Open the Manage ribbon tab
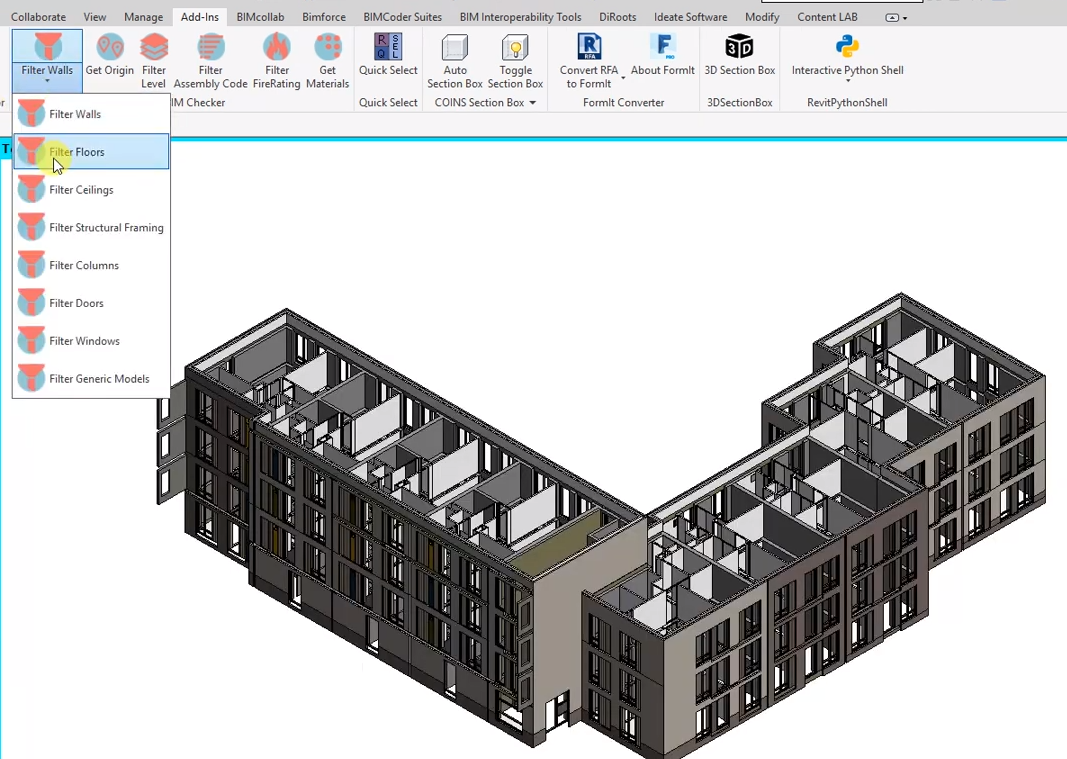Viewport: 1067px width, 759px height. point(143,17)
